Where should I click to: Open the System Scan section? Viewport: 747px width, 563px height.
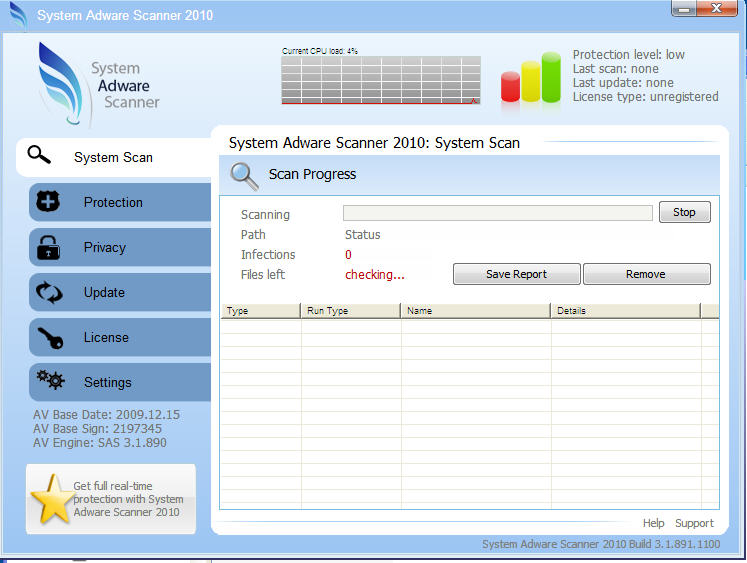click(114, 157)
